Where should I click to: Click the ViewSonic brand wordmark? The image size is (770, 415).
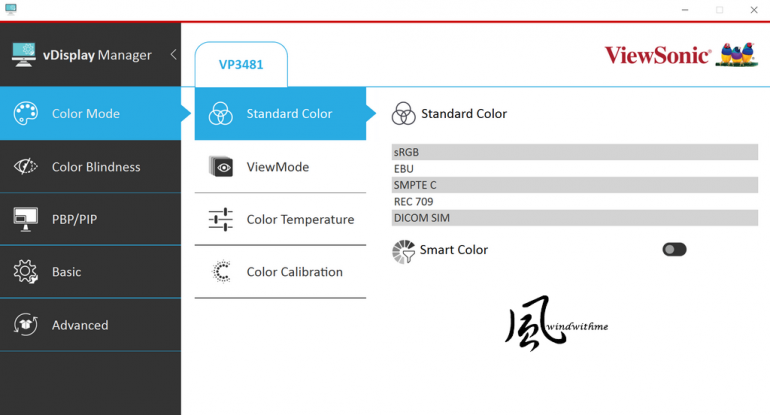(658, 55)
